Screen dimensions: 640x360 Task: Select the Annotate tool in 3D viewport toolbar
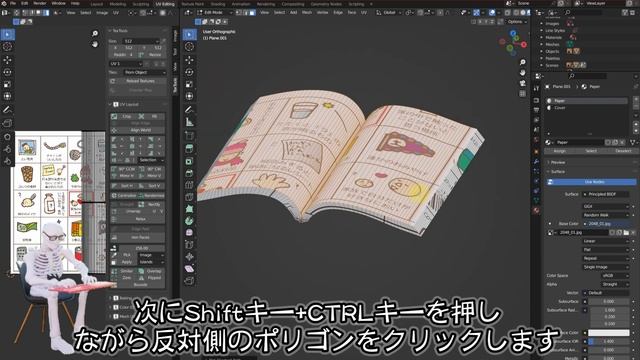(x=189, y=109)
